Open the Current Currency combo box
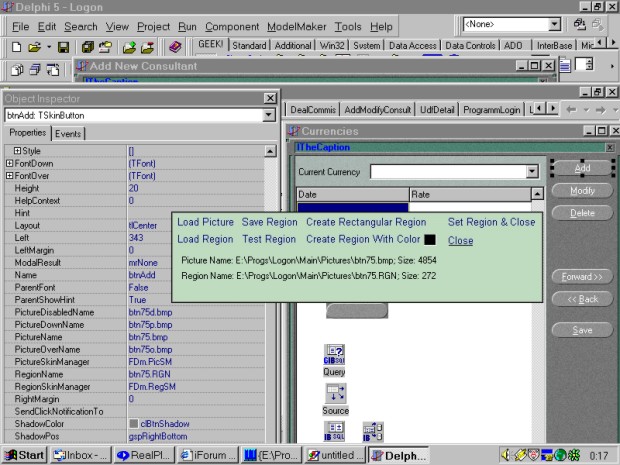 click(x=532, y=172)
